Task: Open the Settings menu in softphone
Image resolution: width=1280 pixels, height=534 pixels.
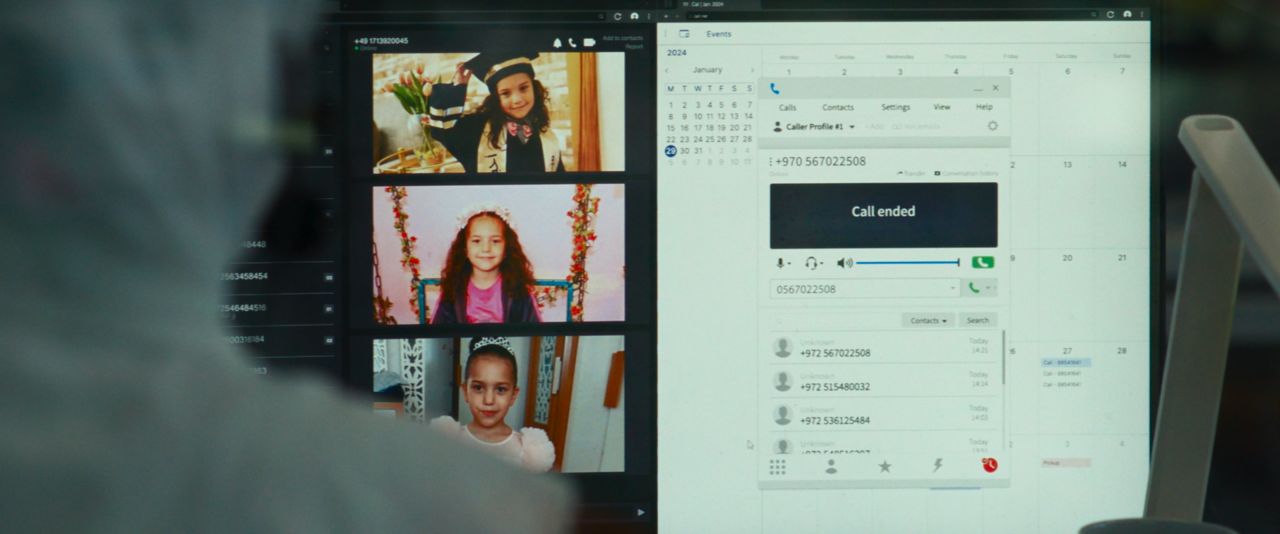Action: coord(895,107)
